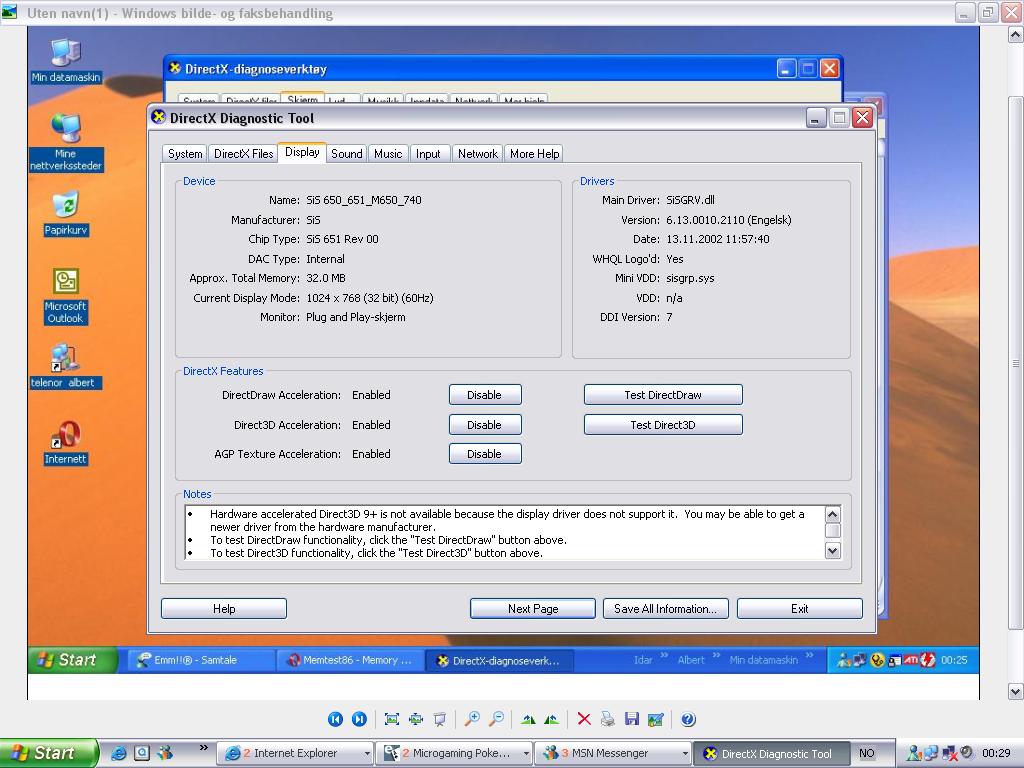Click the picture viewer scroll up arrow
Viewport: 1024px width, 768px height.
tap(1016, 35)
